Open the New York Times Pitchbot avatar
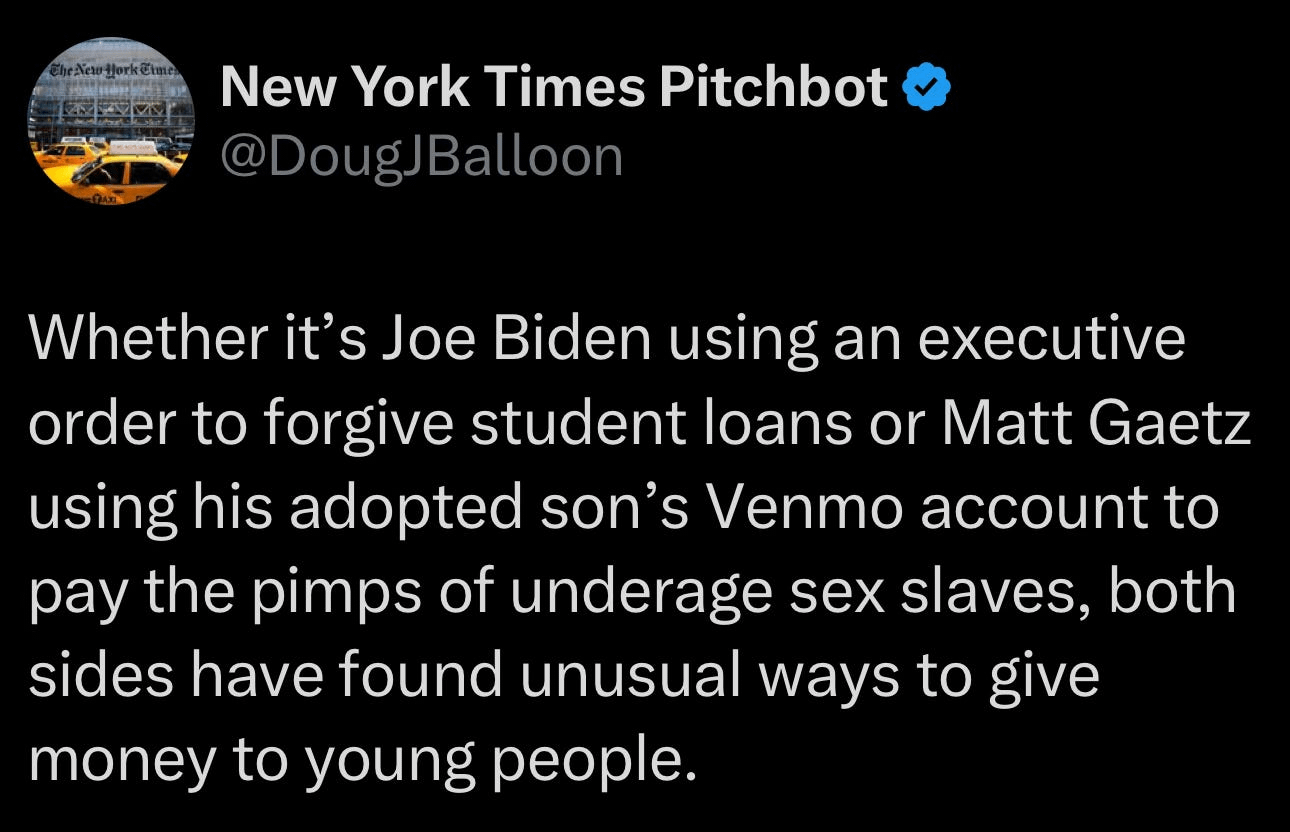 (x=110, y=122)
